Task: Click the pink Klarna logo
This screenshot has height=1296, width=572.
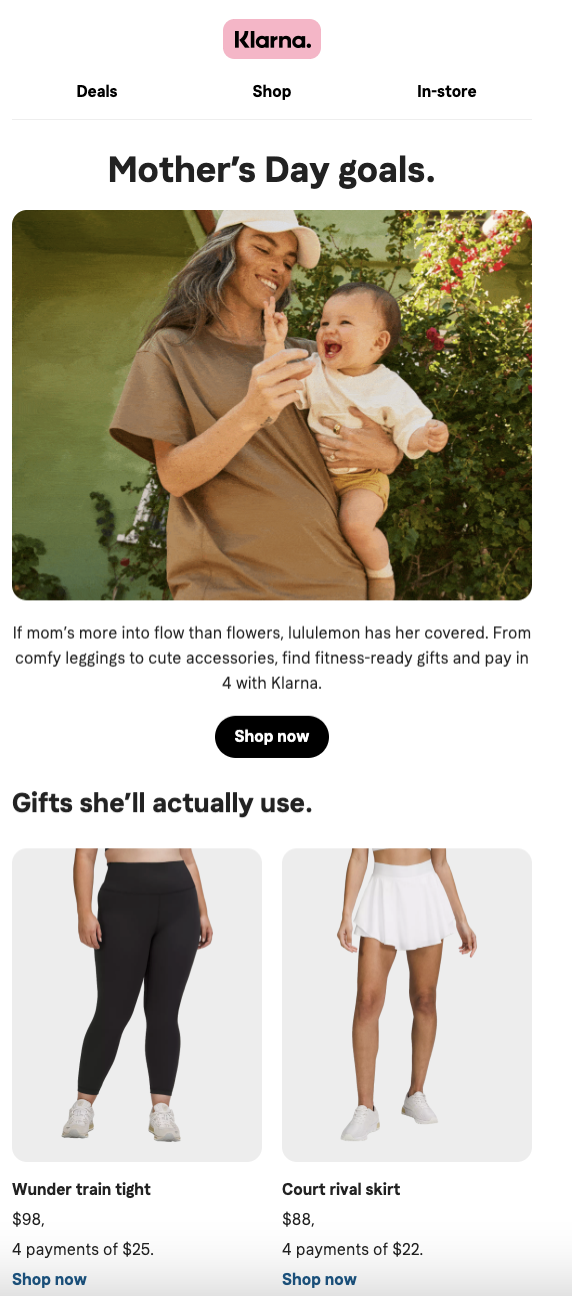Action: (x=272, y=39)
